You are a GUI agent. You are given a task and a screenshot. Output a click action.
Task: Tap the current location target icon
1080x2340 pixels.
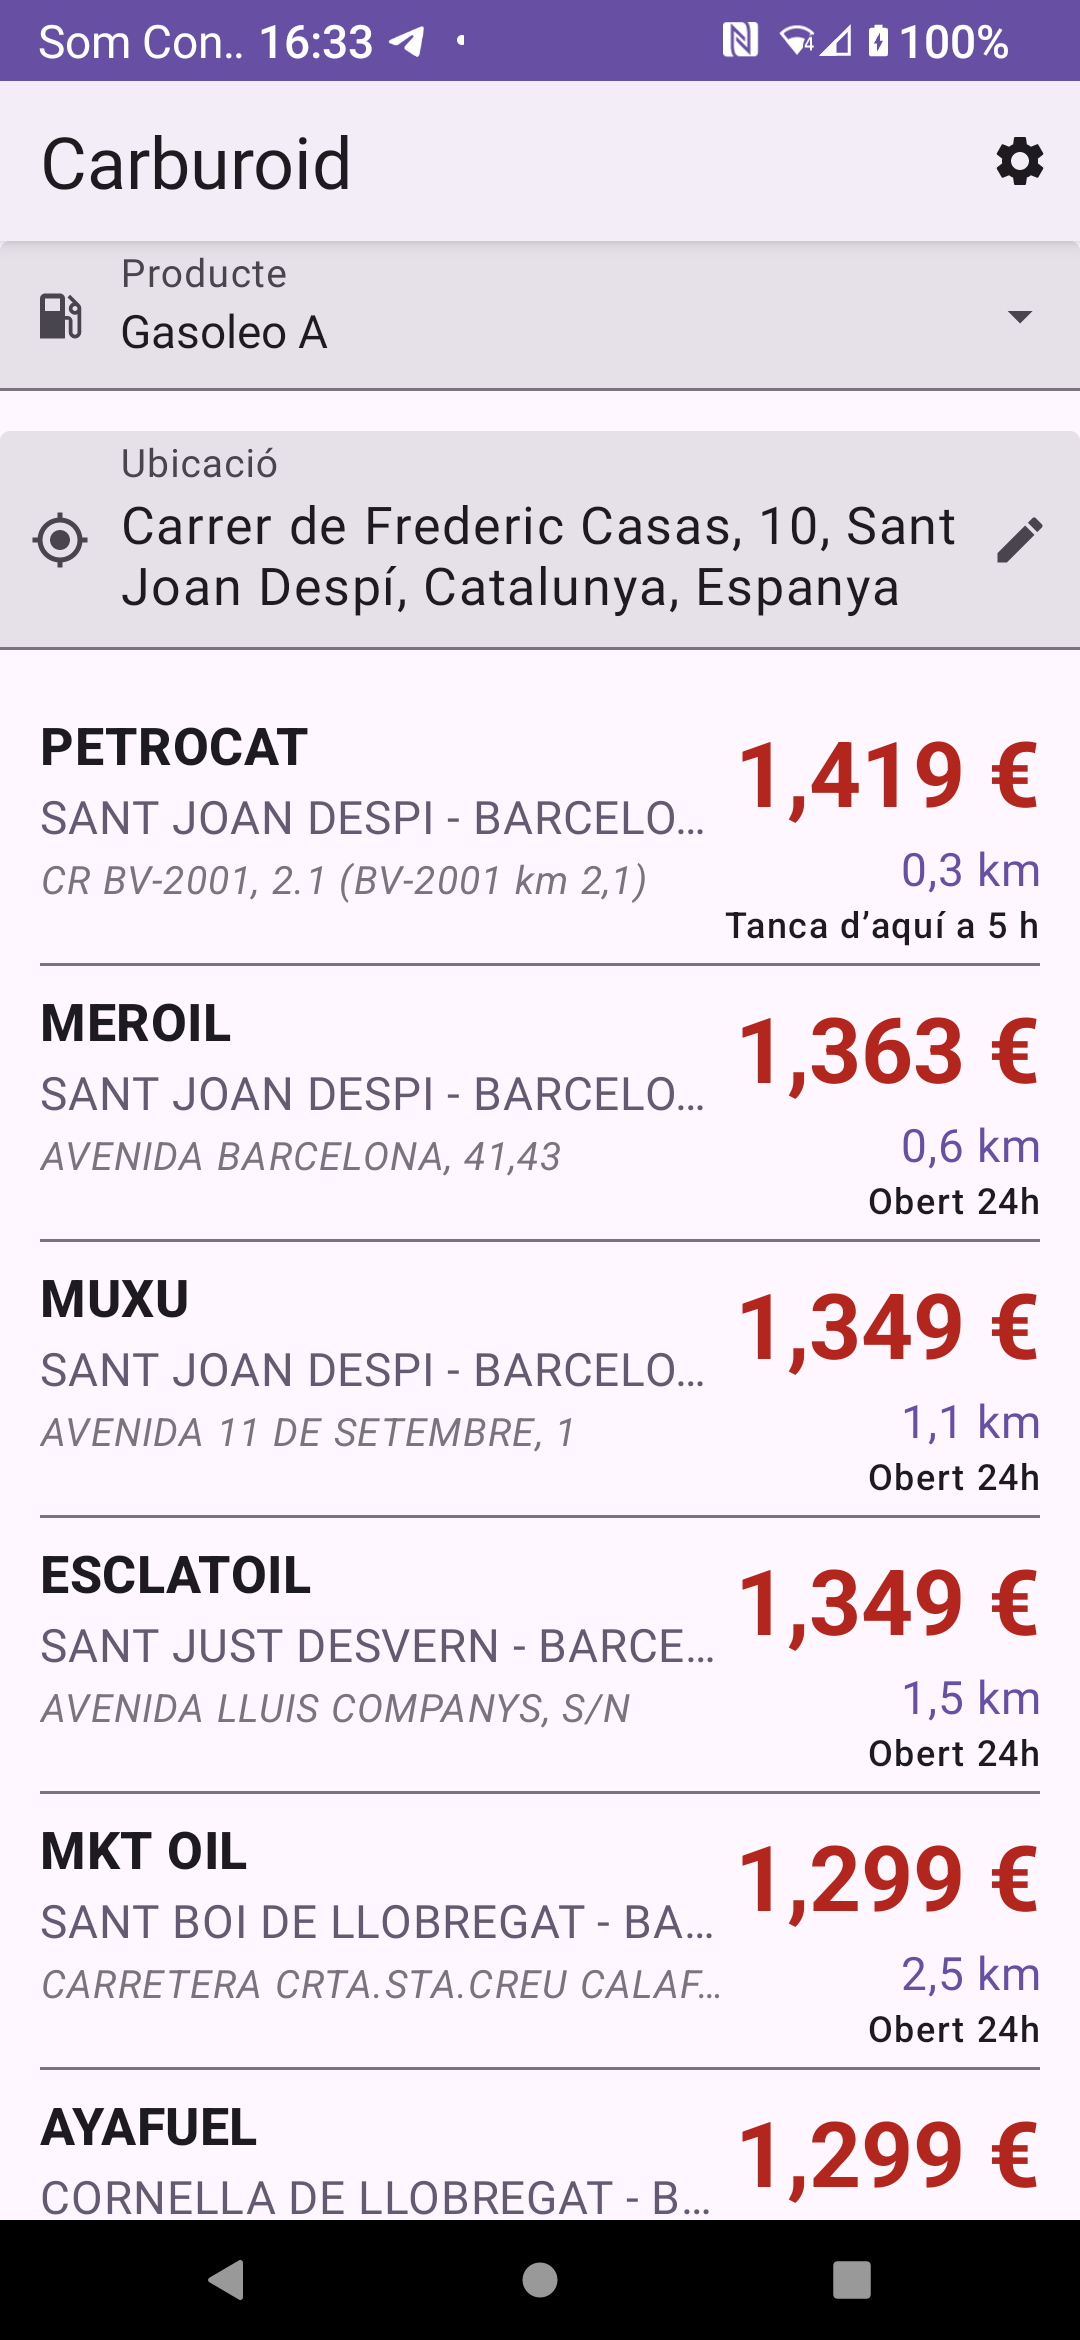[60, 540]
